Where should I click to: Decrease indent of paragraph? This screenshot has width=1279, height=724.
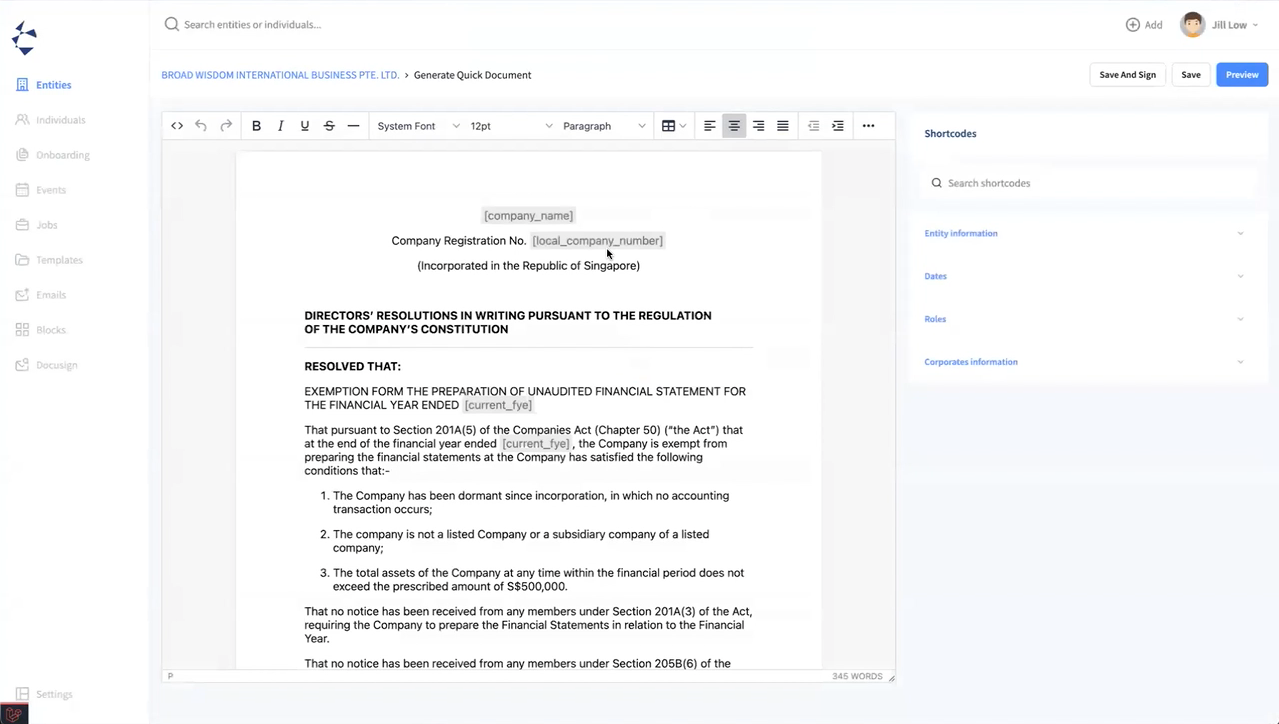tap(813, 126)
